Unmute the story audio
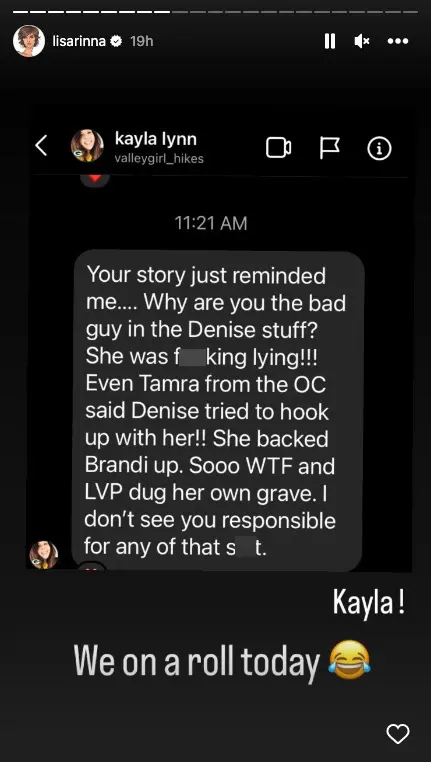Viewport: 431px width, 762px height. pyautogui.click(x=362, y=42)
